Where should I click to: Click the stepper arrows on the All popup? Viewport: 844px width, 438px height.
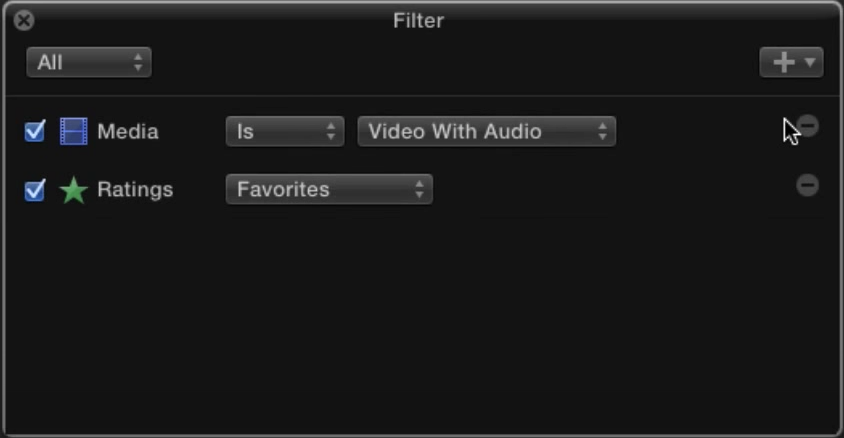(138, 62)
